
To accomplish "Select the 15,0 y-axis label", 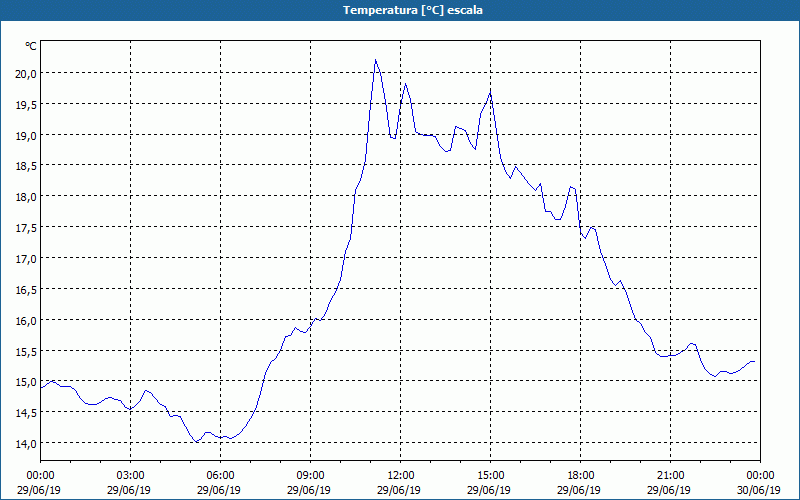I will click(27, 382).
